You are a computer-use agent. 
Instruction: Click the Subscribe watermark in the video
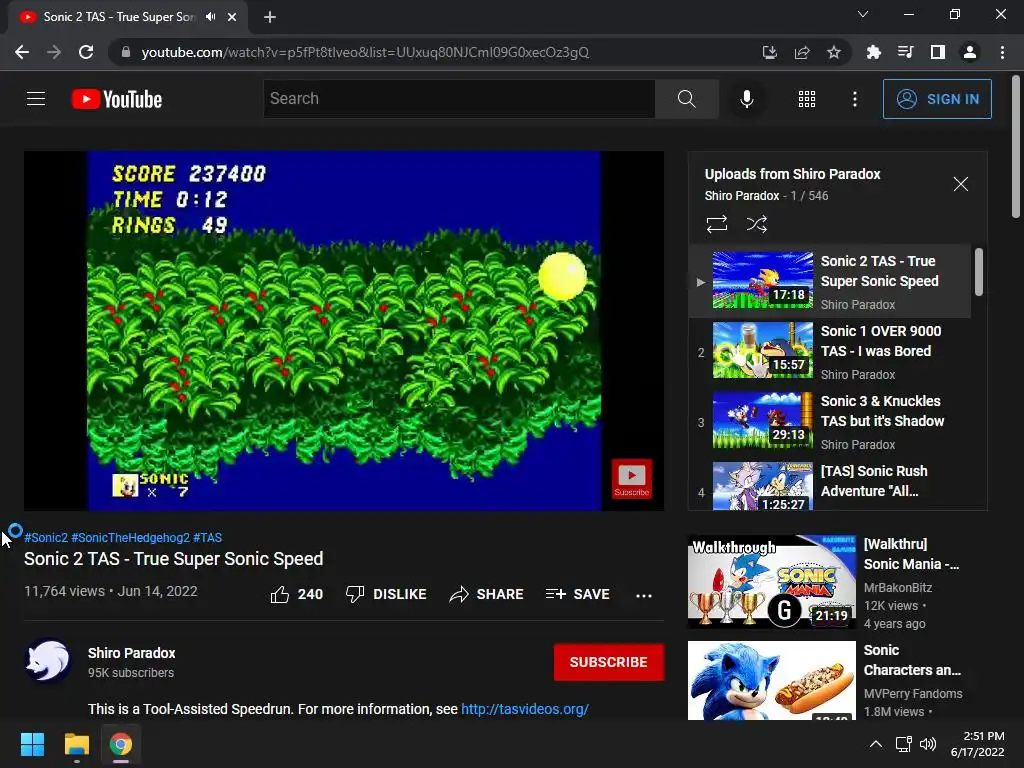pos(632,479)
